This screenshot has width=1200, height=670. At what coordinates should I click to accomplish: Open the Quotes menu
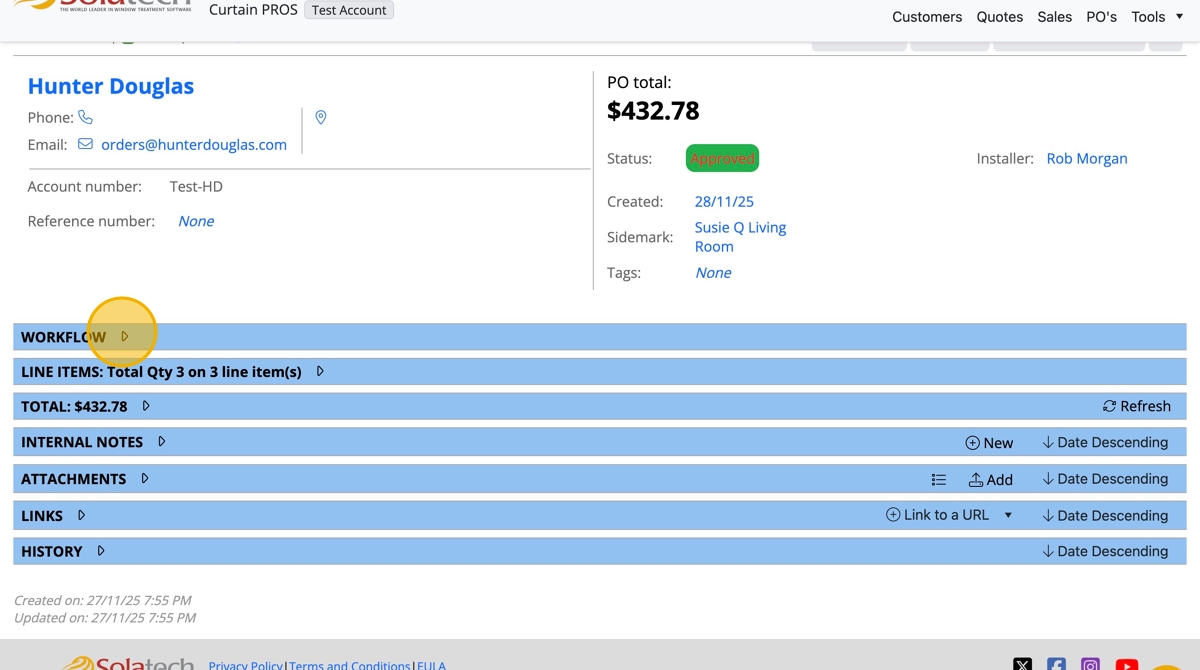pos(1000,16)
